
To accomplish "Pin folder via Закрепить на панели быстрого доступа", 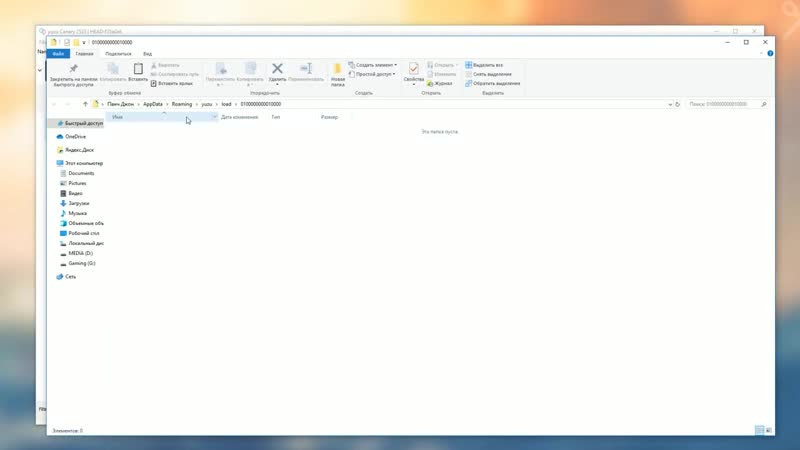I will [73, 75].
